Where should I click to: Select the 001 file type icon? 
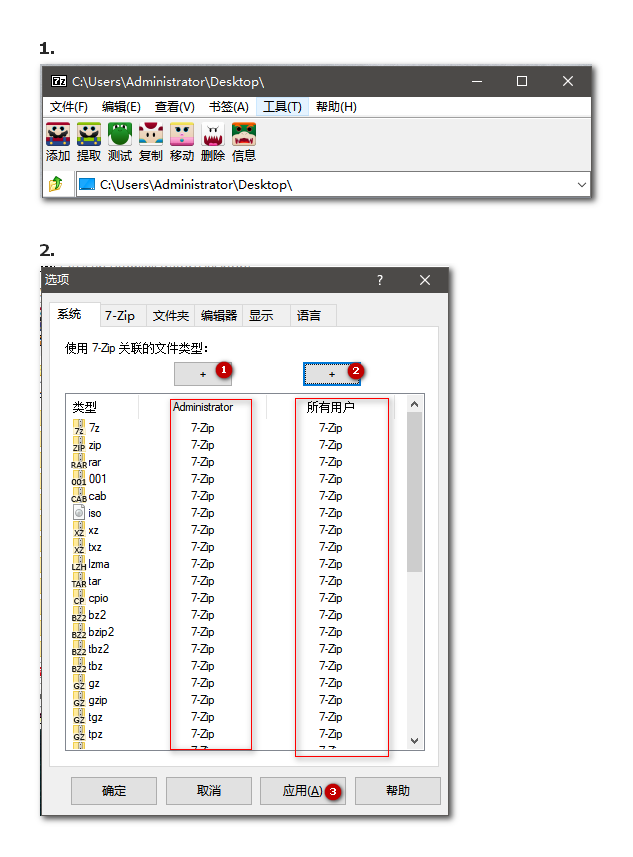coord(79,479)
